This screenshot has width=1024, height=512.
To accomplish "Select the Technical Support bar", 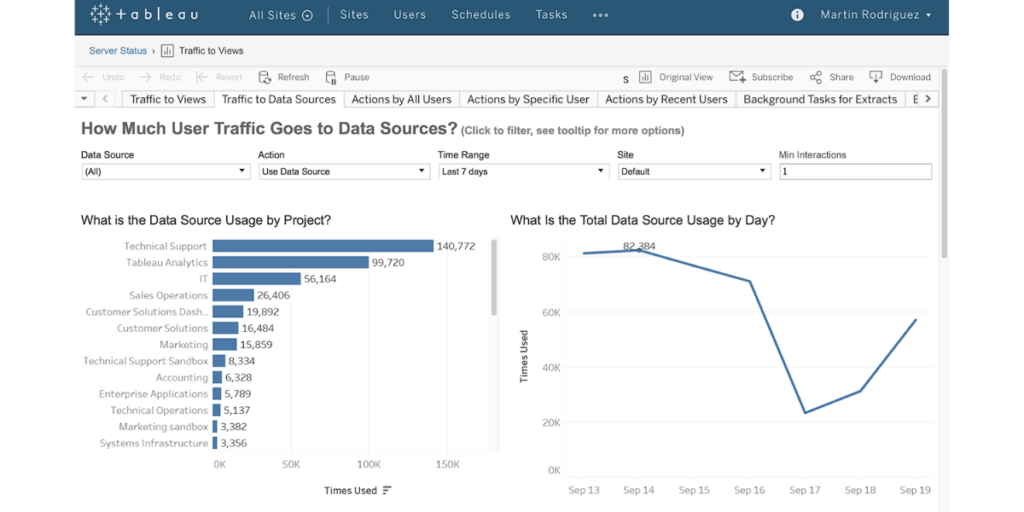I will 322,246.
